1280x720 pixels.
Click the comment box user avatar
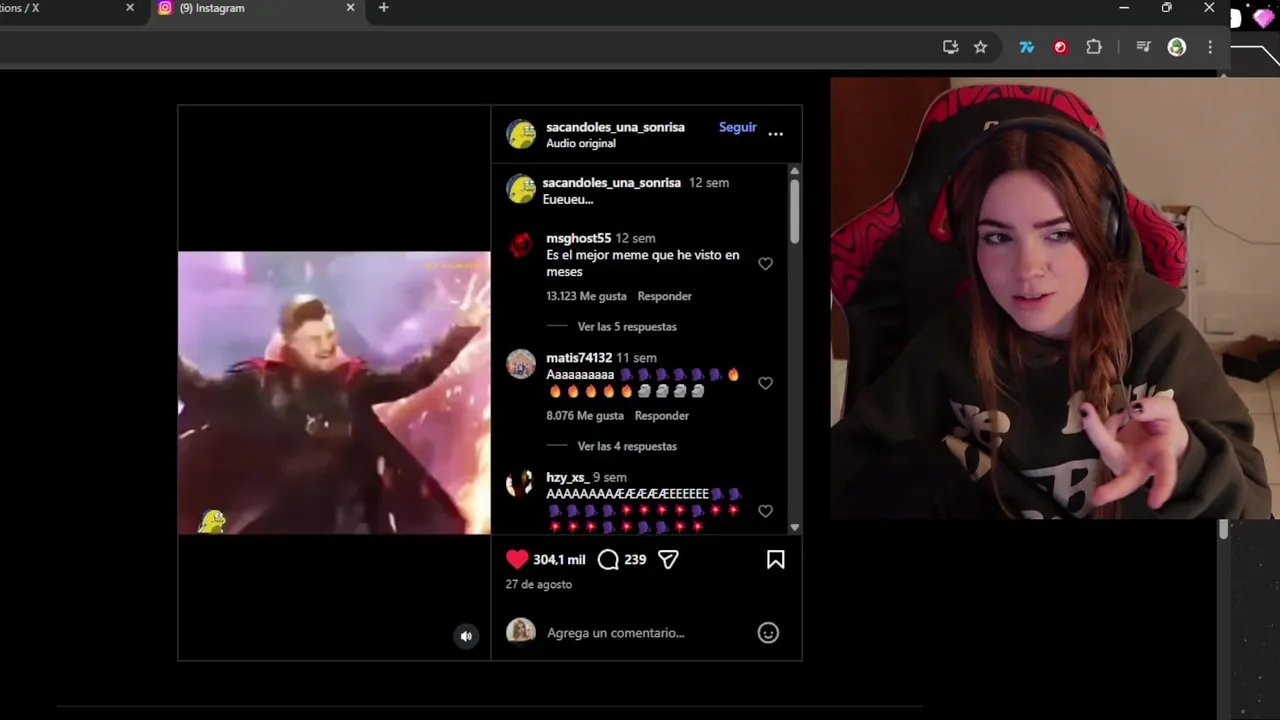point(521,631)
